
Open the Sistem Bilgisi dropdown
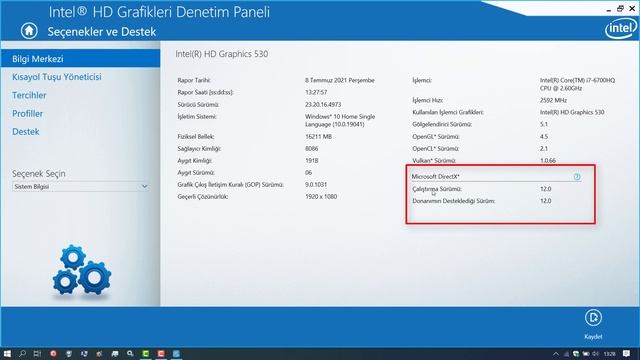point(80,187)
